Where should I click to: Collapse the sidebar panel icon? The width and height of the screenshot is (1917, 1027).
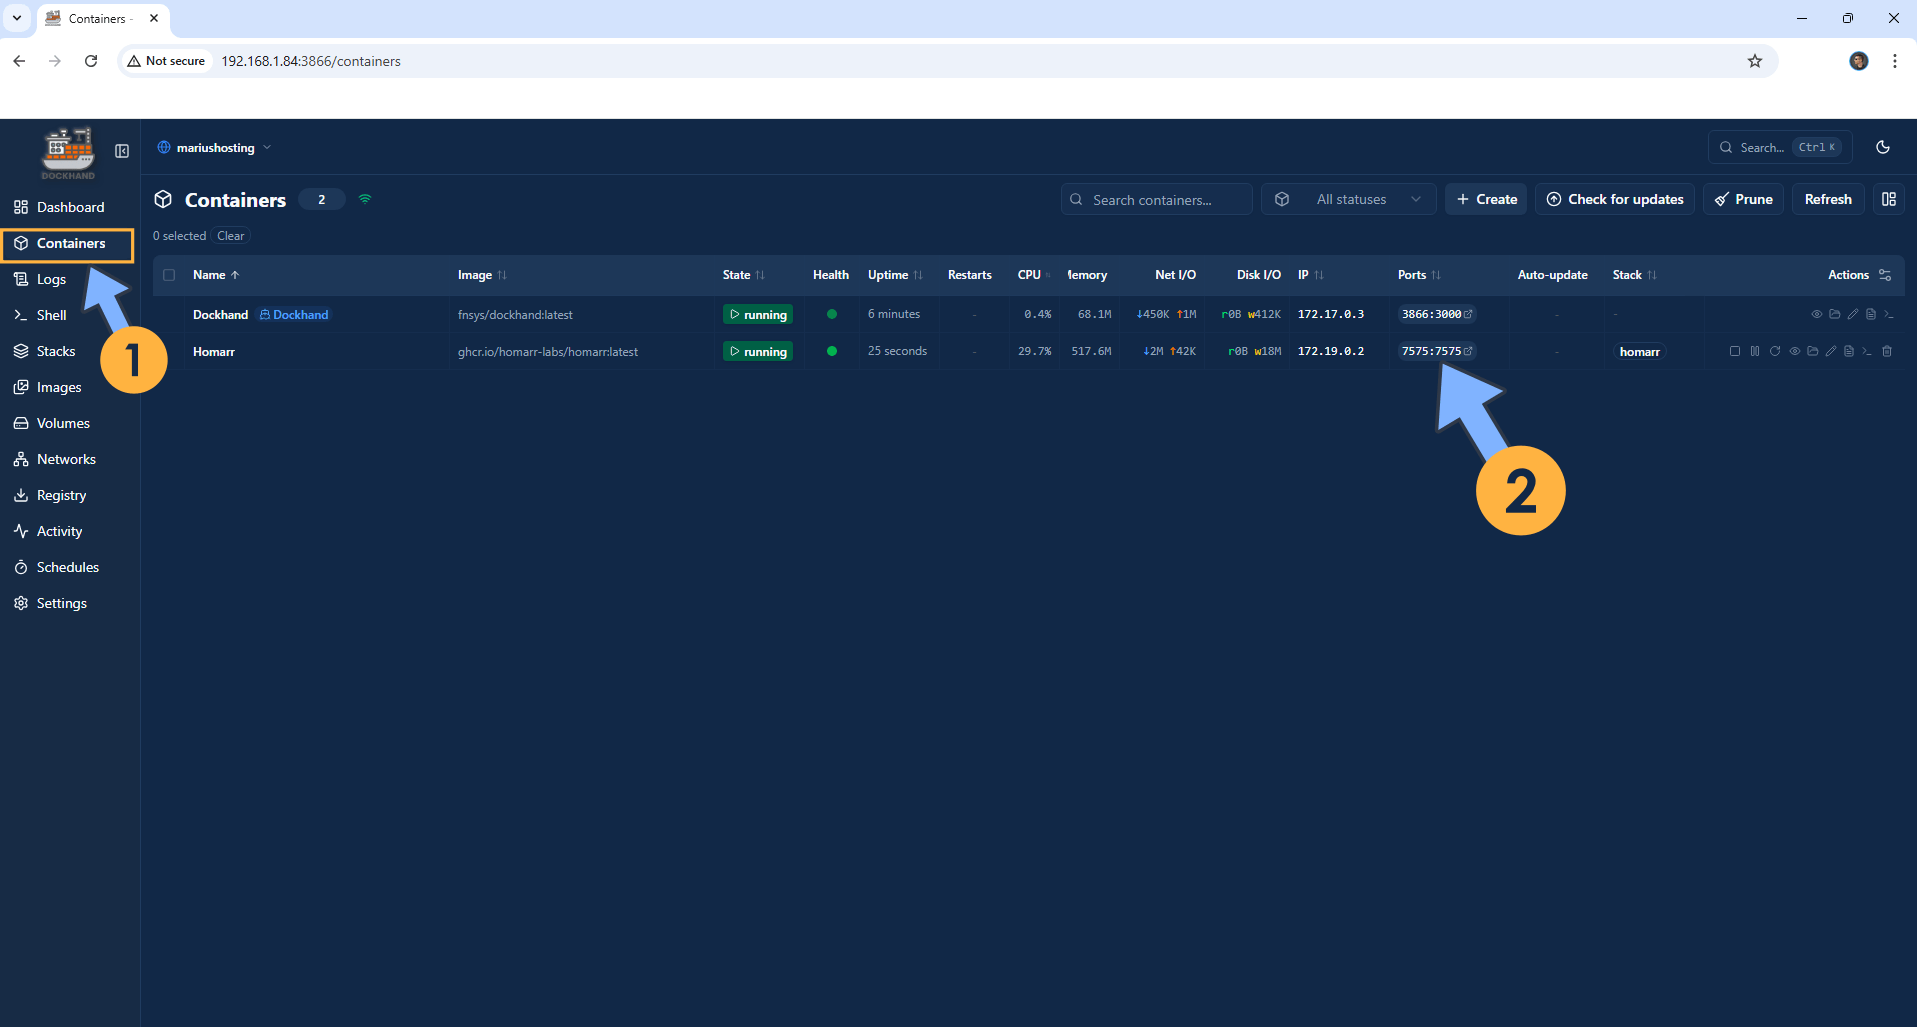click(122, 151)
